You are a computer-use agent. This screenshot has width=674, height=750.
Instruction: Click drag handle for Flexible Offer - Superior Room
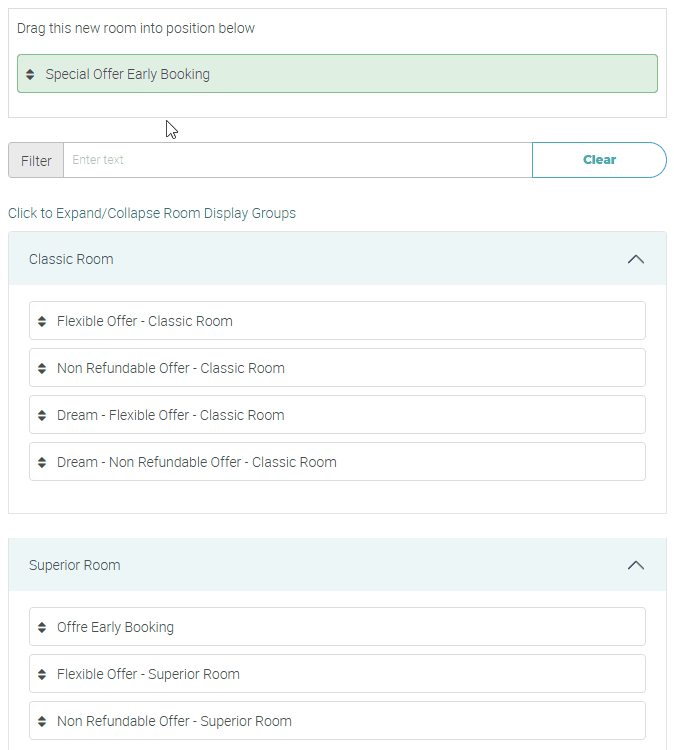pos(42,675)
